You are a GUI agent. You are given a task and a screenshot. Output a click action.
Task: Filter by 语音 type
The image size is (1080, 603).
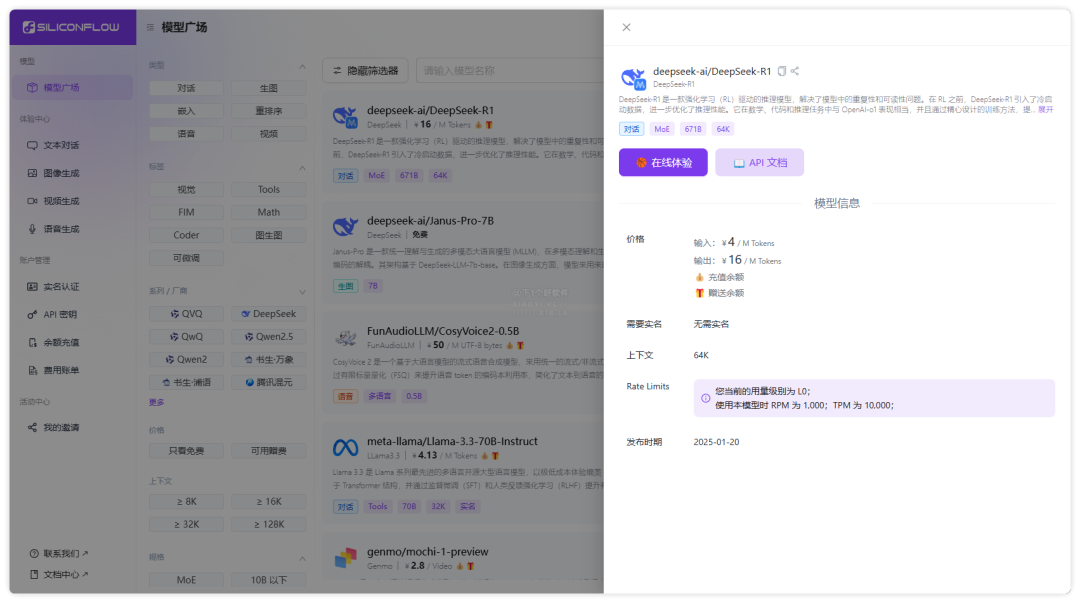coord(186,134)
